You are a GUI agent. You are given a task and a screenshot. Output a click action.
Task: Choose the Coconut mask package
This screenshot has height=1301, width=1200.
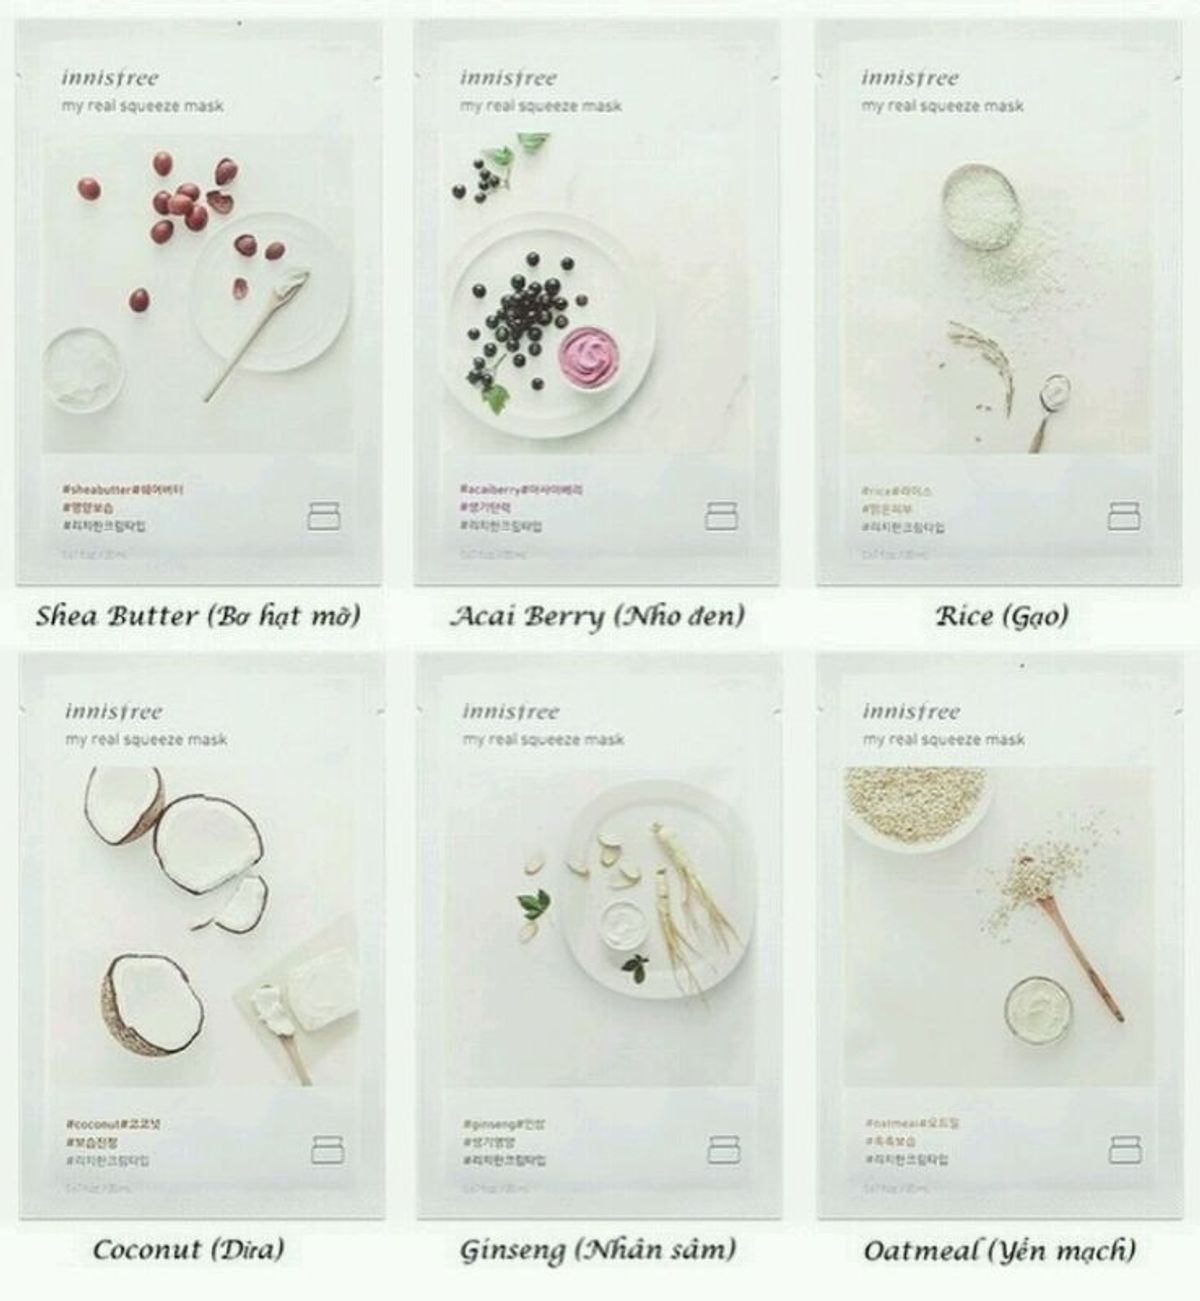click(201, 936)
